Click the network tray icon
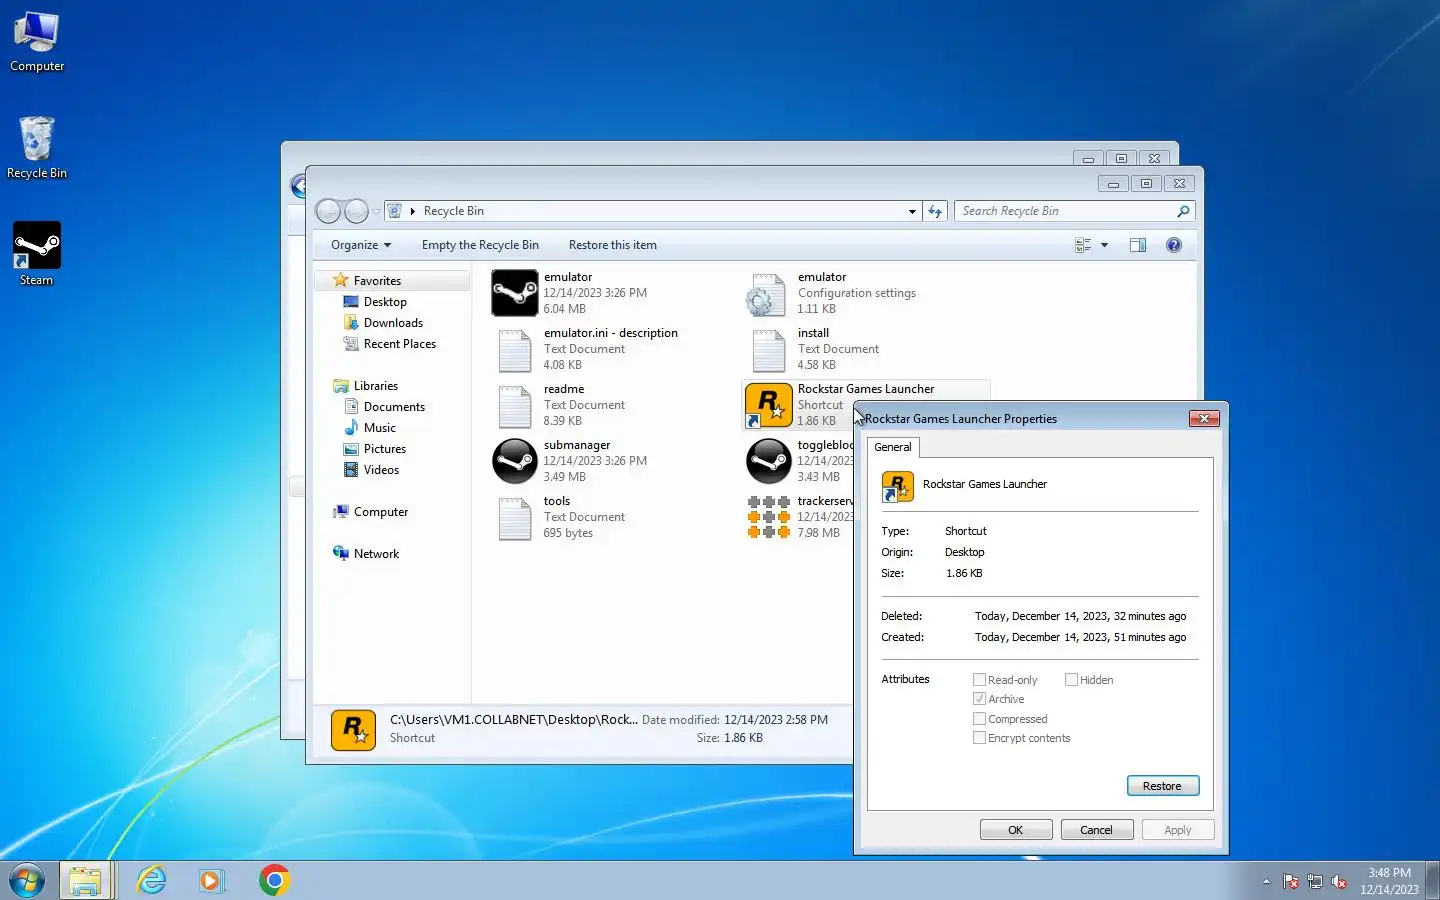This screenshot has height=900, width=1440. click(x=1315, y=881)
